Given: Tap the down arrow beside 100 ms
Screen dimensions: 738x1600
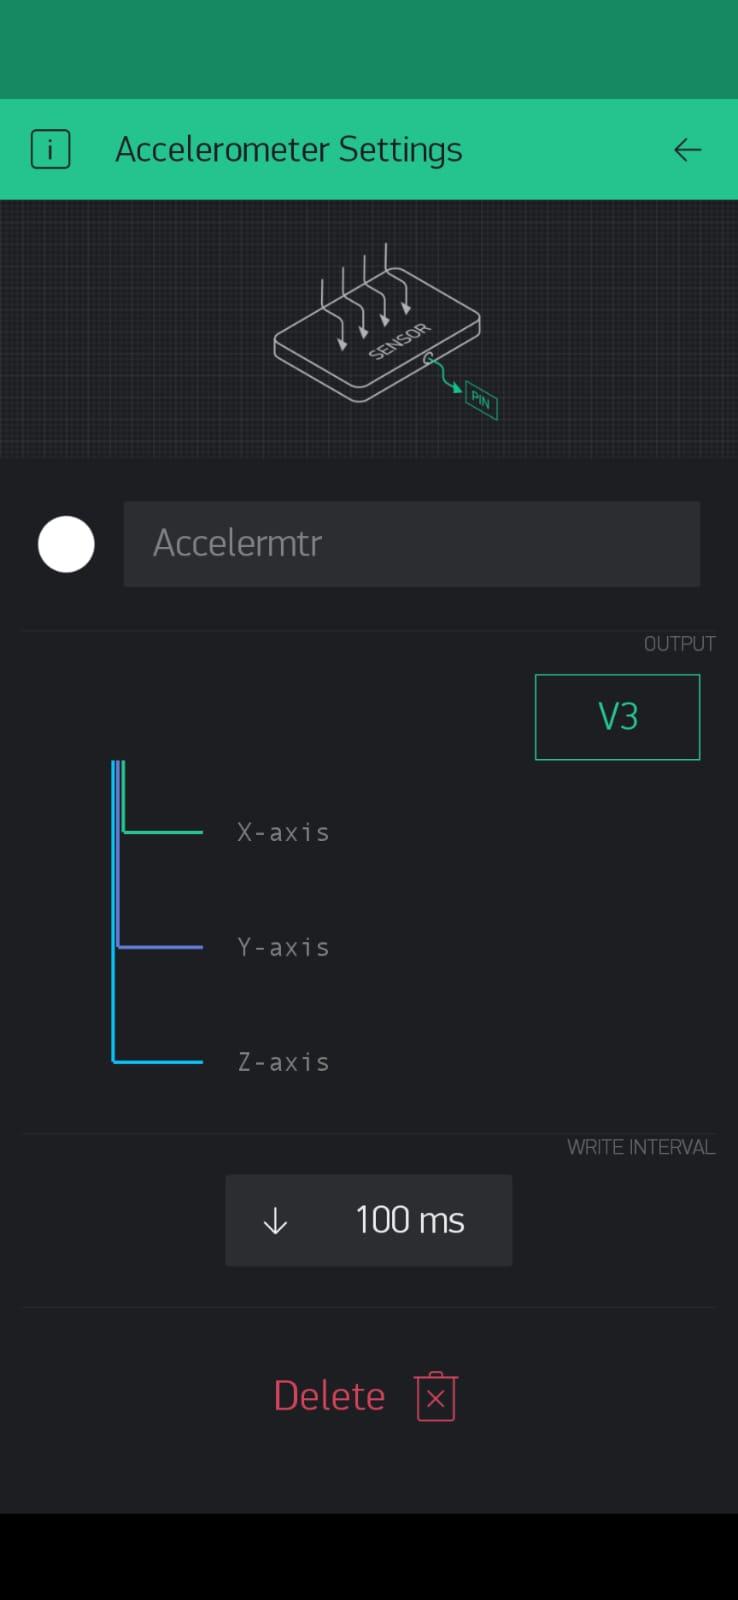Looking at the screenshot, I should [x=275, y=1221].
